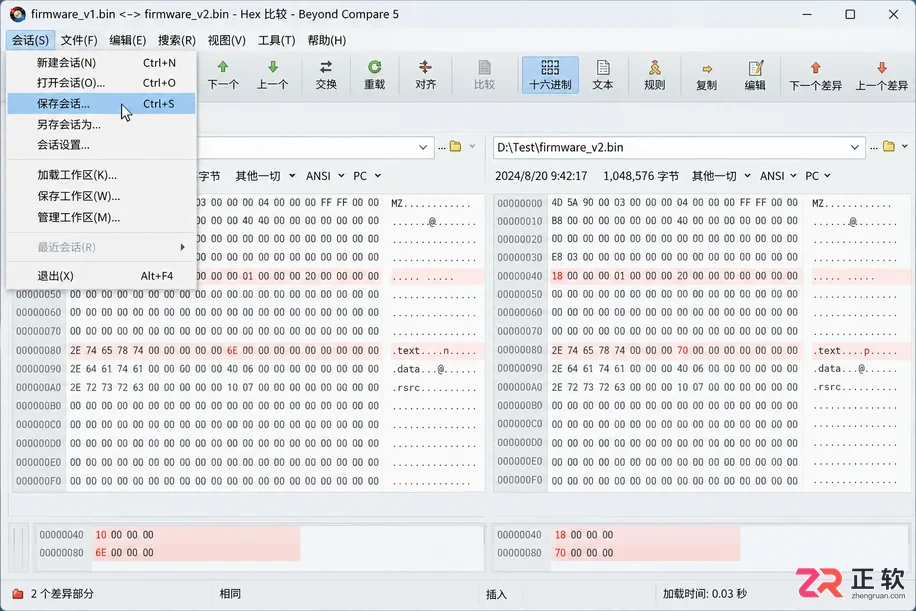Click the 会话(S) menu
916x611 pixels.
pyautogui.click(x=30, y=40)
